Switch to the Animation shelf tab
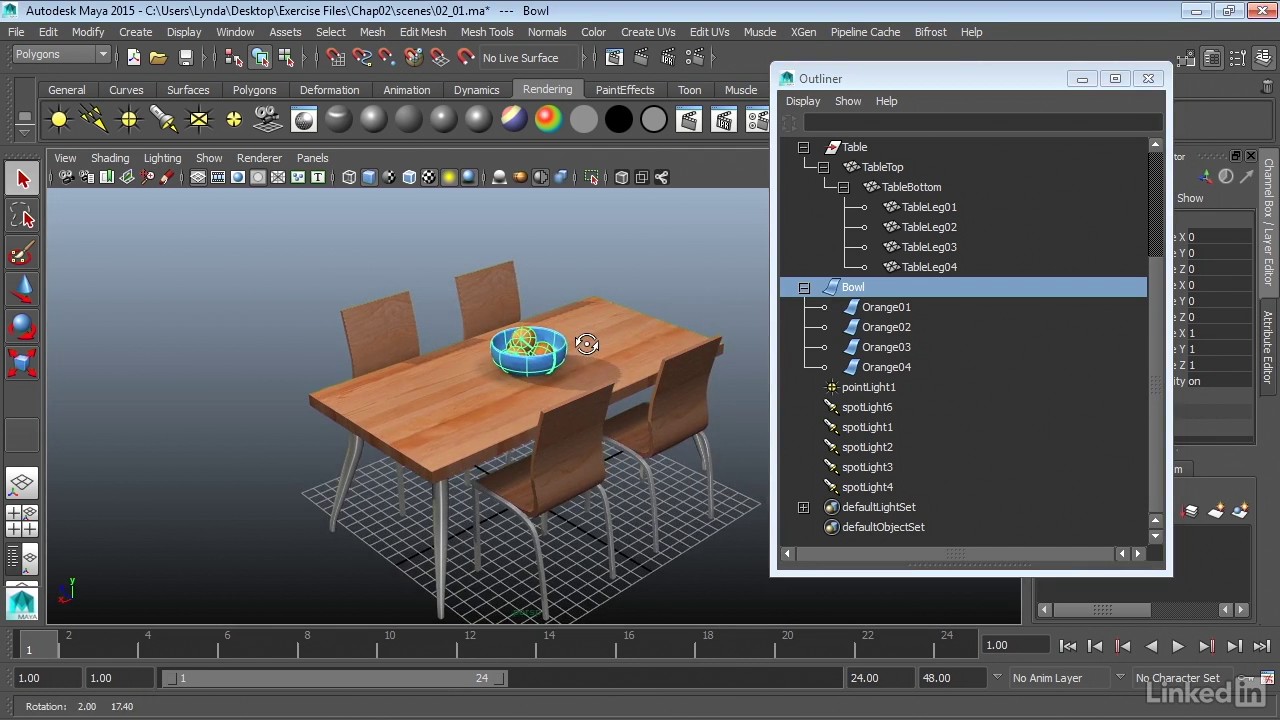 406,90
